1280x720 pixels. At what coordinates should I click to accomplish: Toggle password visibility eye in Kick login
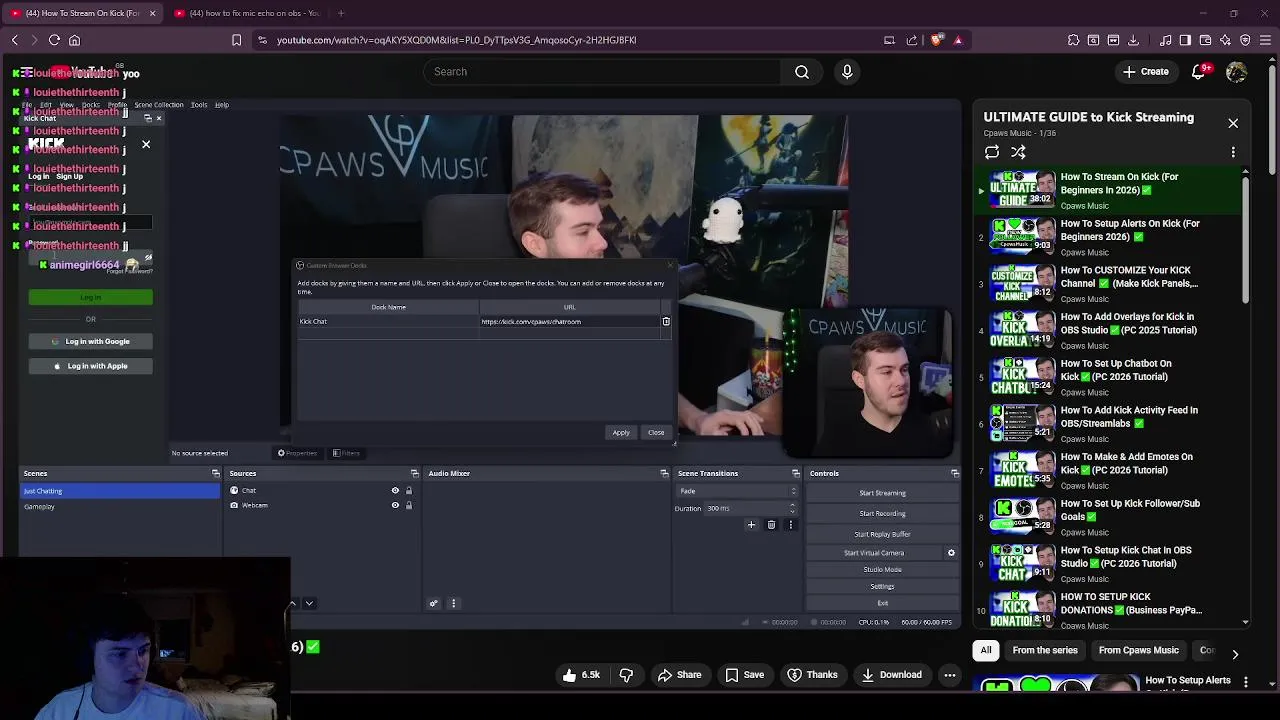click(x=148, y=258)
